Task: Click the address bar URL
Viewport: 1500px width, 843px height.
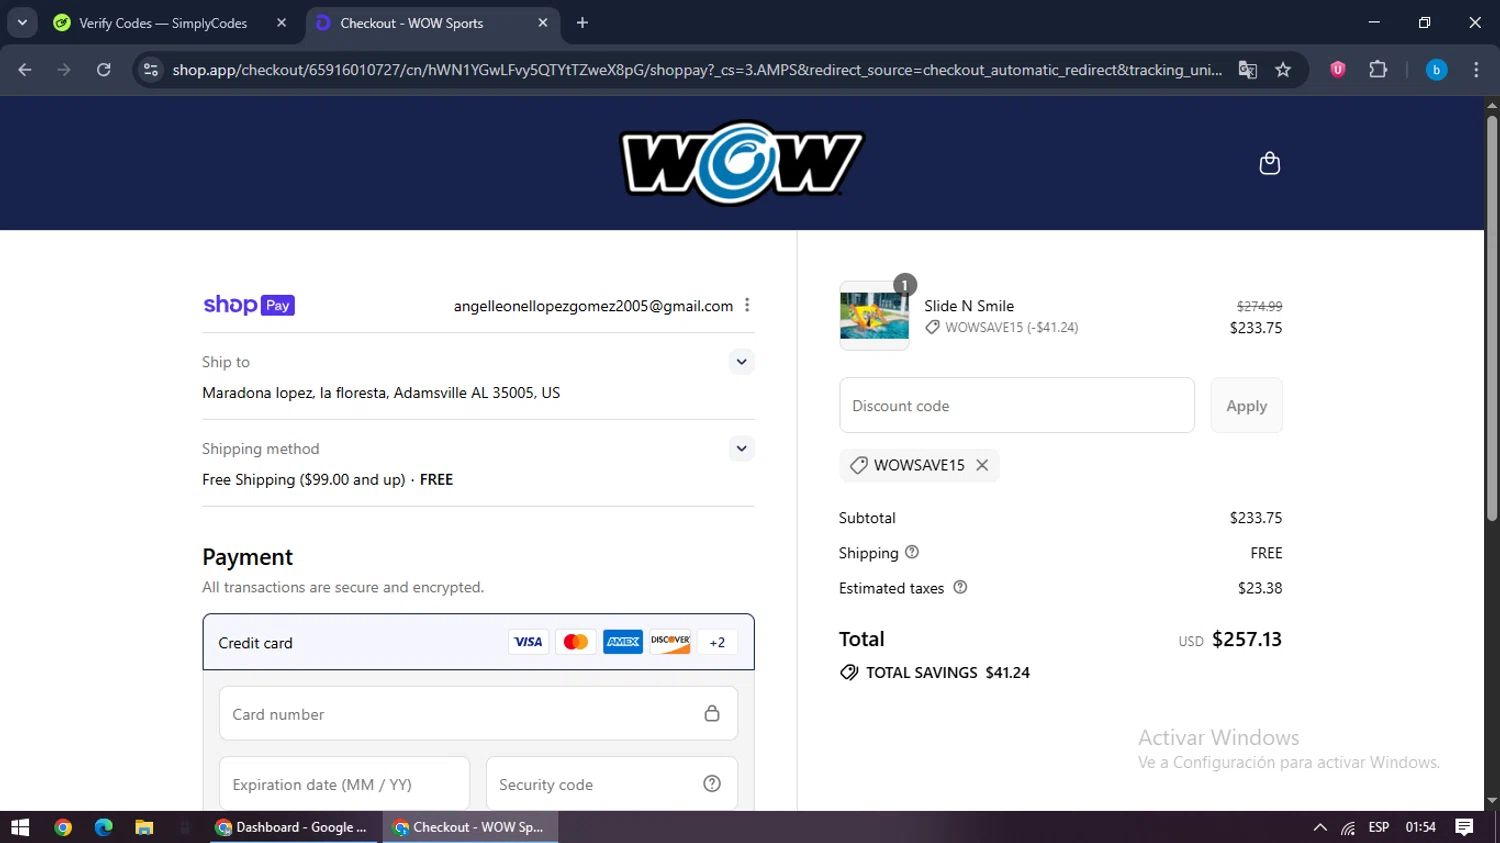Action: [697, 69]
